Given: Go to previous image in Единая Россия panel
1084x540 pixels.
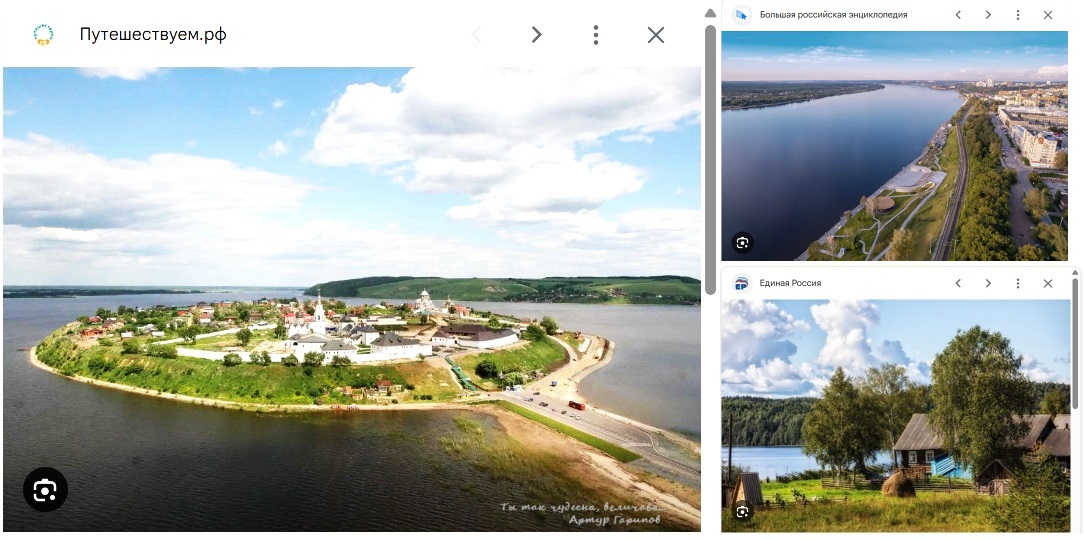Looking at the screenshot, I should click(958, 283).
